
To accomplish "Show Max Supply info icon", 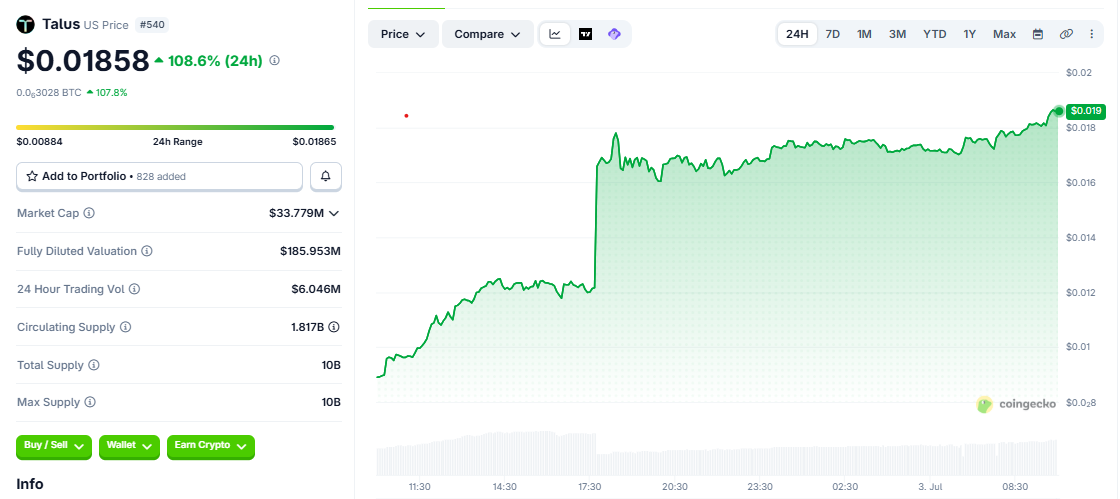I will [x=89, y=402].
